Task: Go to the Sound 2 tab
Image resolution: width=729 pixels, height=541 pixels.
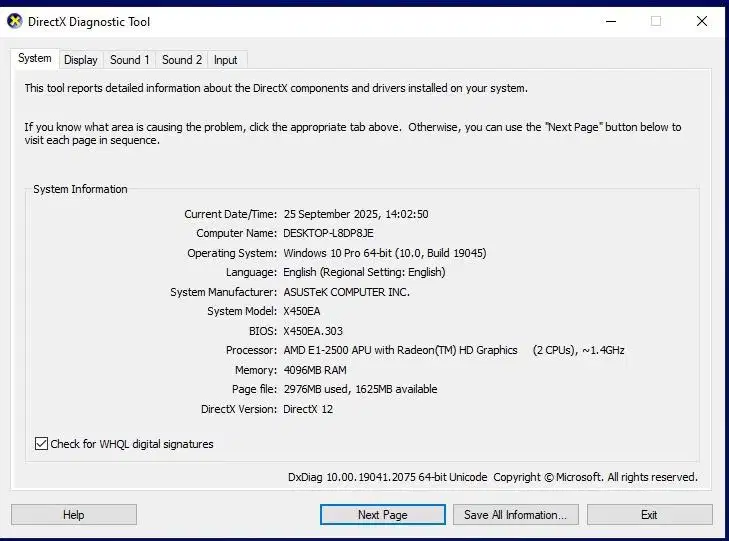Action: click(x=182, y=60)
